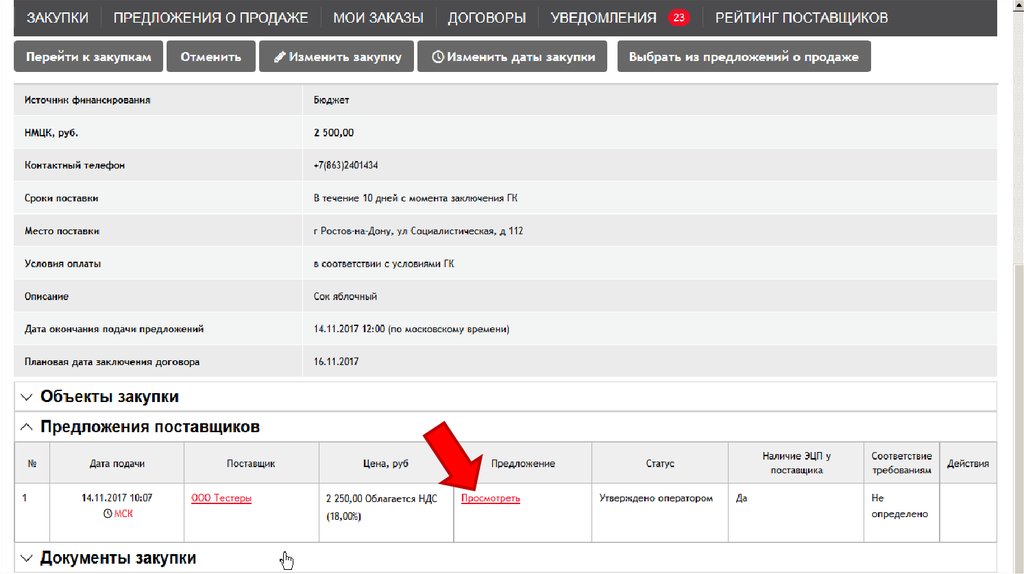Click the Отменить button
Screen dimensions: 1024x574
[210, 57]
